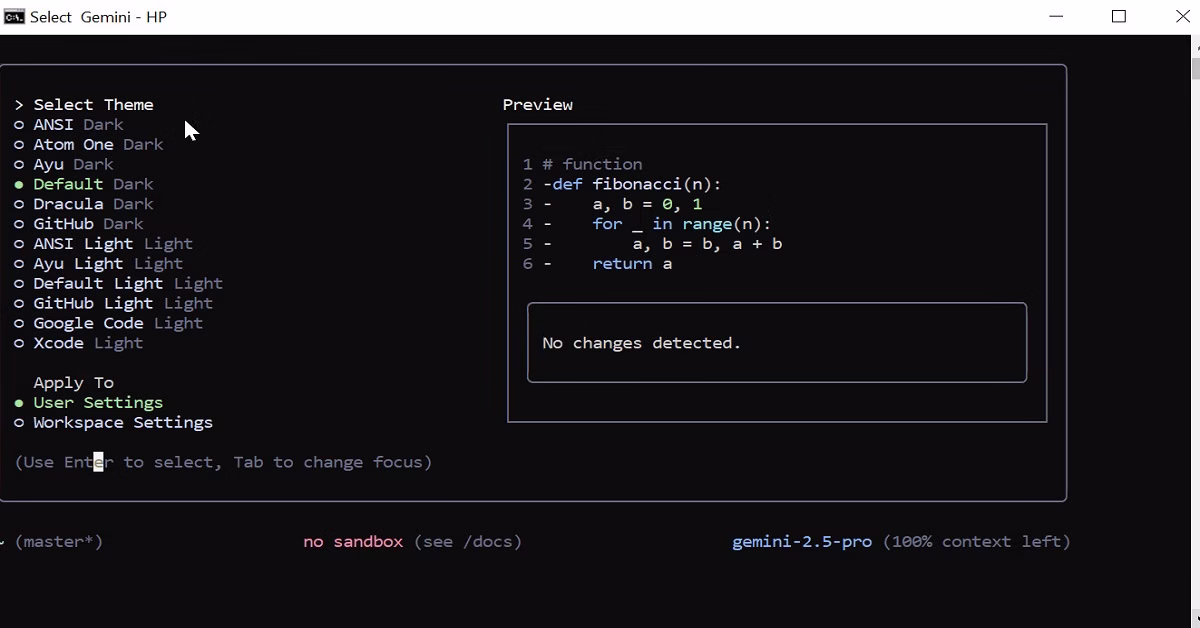Choose the ANSI Light theme
Screen dimensions: 1200x628
tap(104, 244)
